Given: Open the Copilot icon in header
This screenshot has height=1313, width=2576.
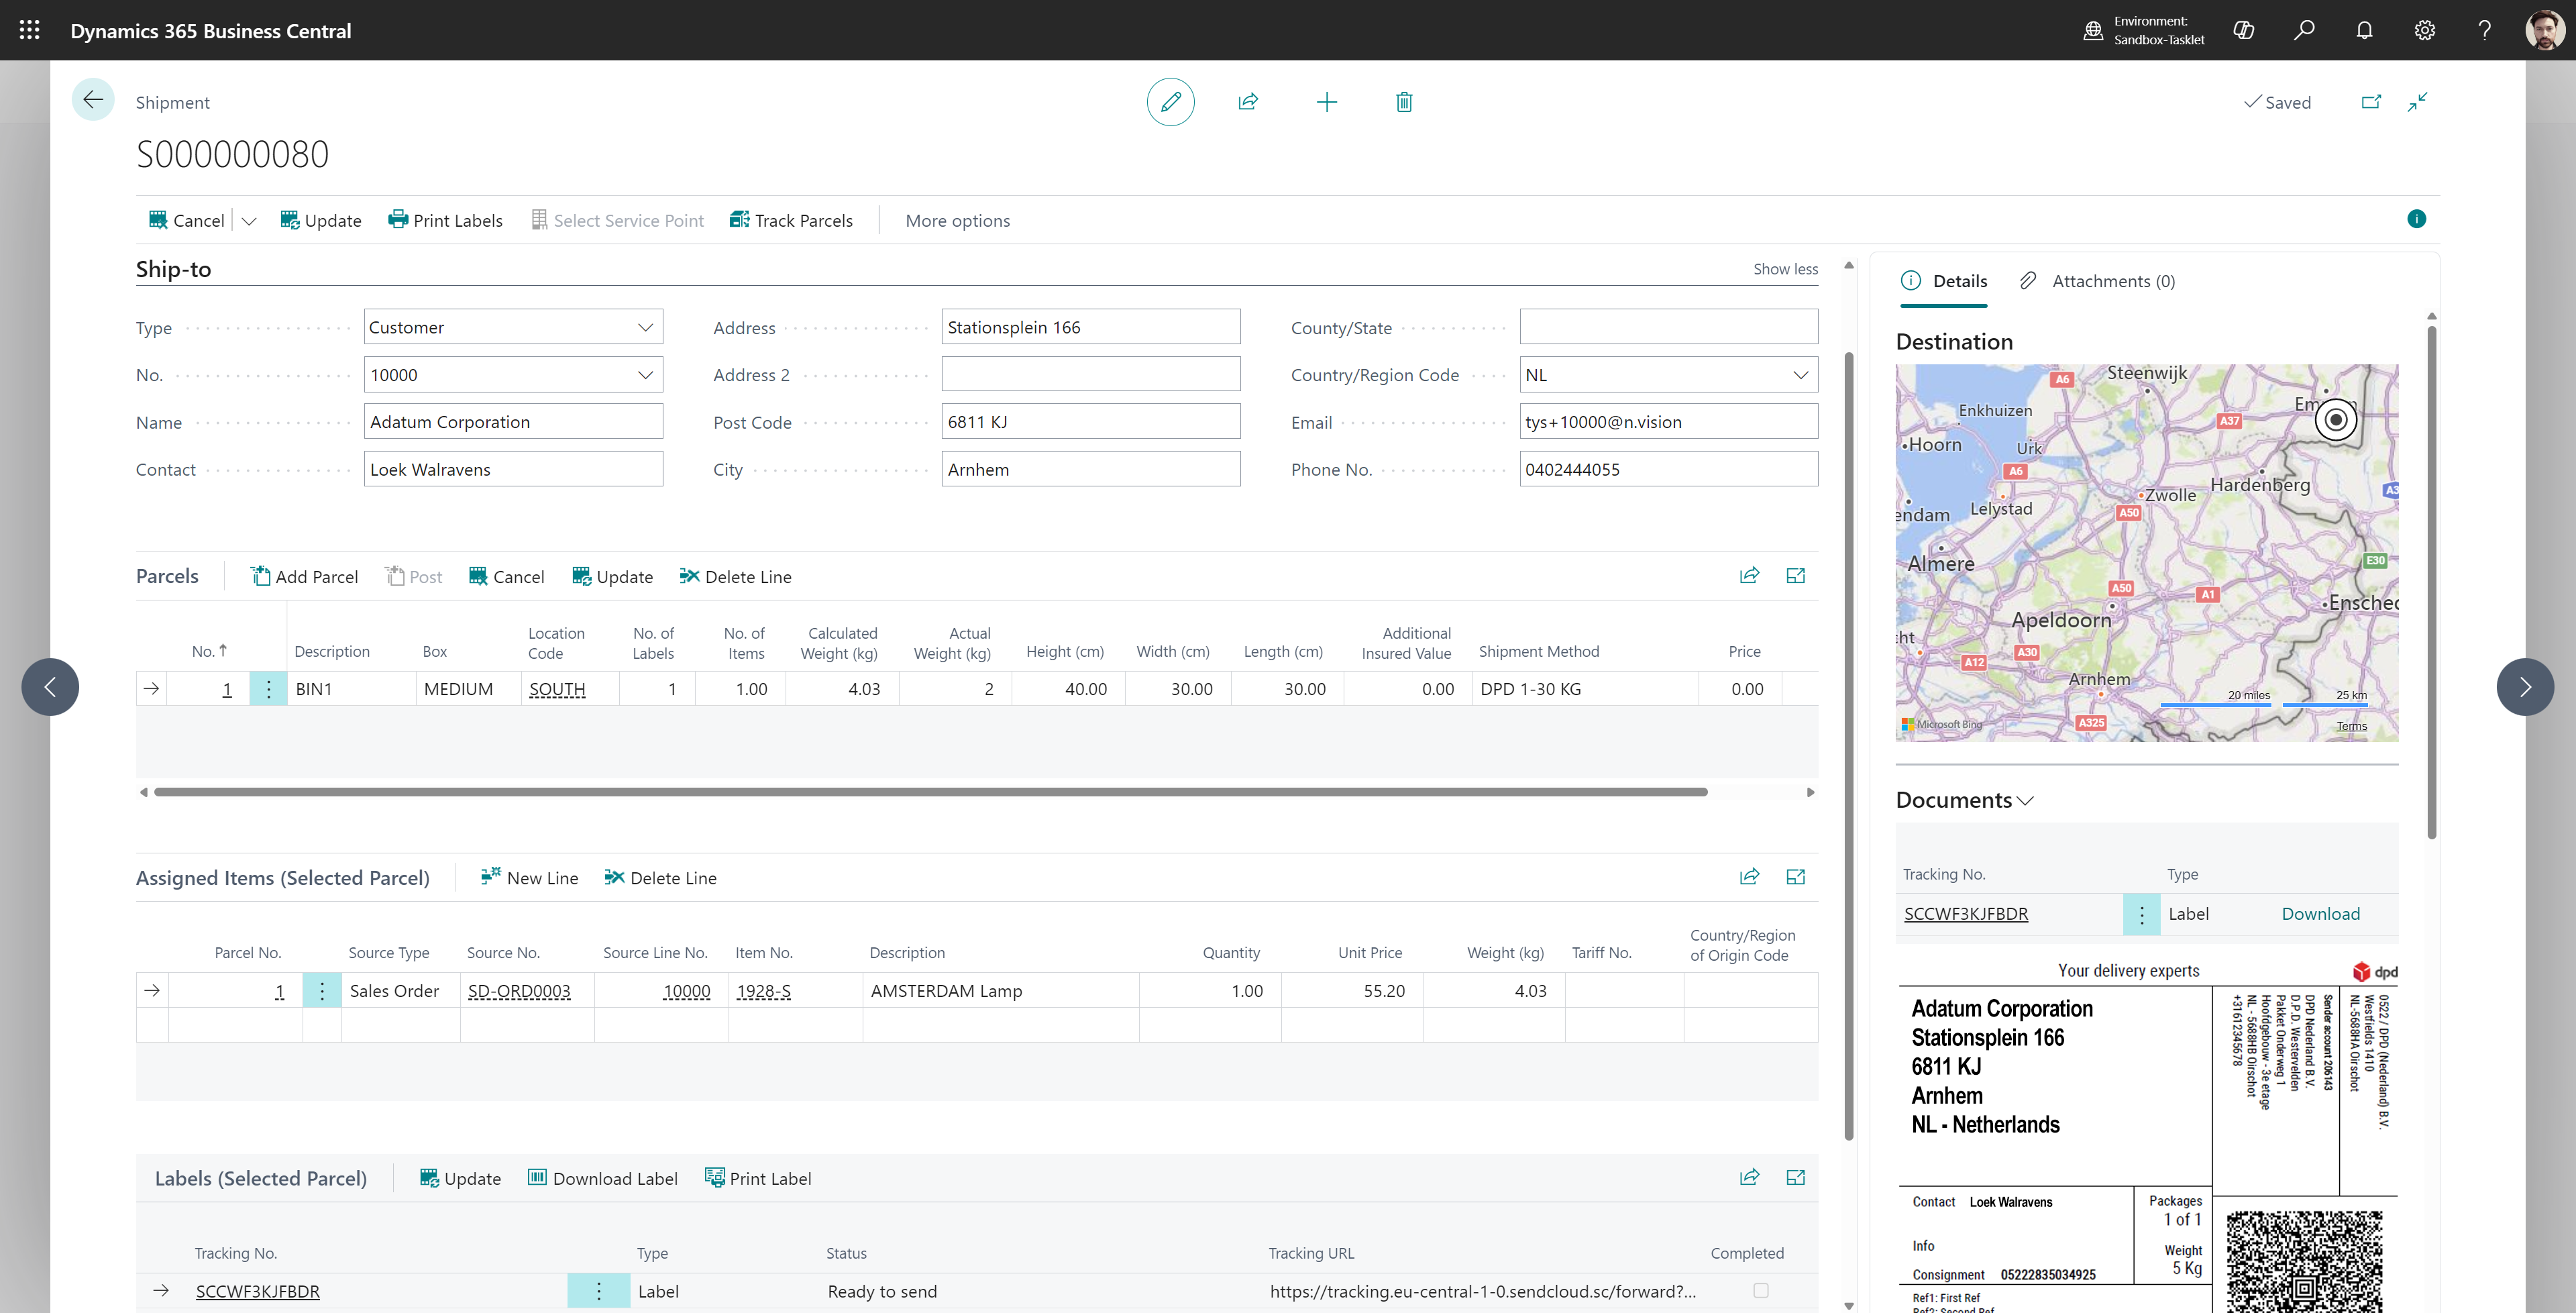Looking at the screenshot, I should (2243, 30).
